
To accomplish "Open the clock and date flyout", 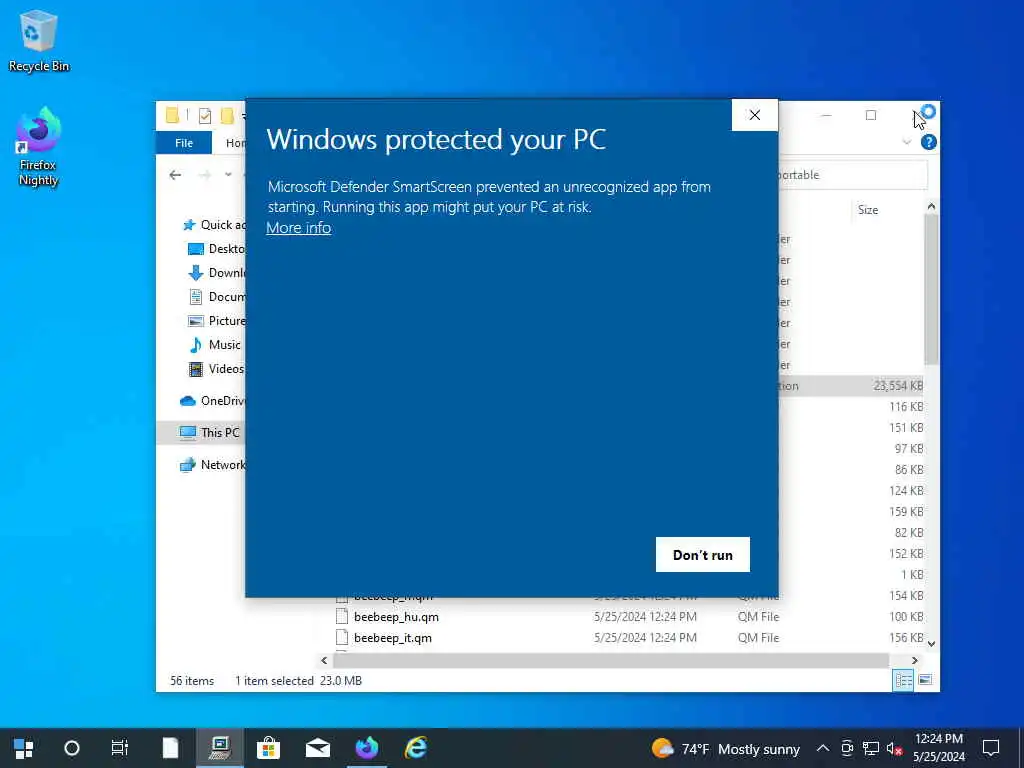I will [x=938, y=748].
